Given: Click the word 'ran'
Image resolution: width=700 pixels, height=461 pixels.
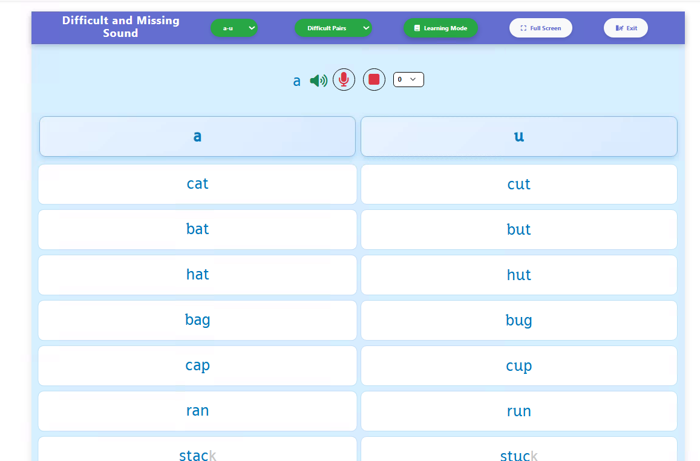Looking at the screenshot, I should tap(197, 411).
